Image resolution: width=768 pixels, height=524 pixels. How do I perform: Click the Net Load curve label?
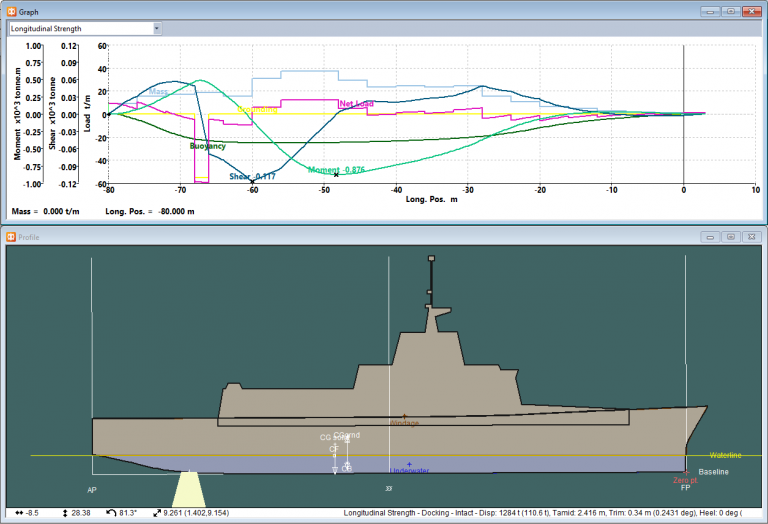coord(358,103)
